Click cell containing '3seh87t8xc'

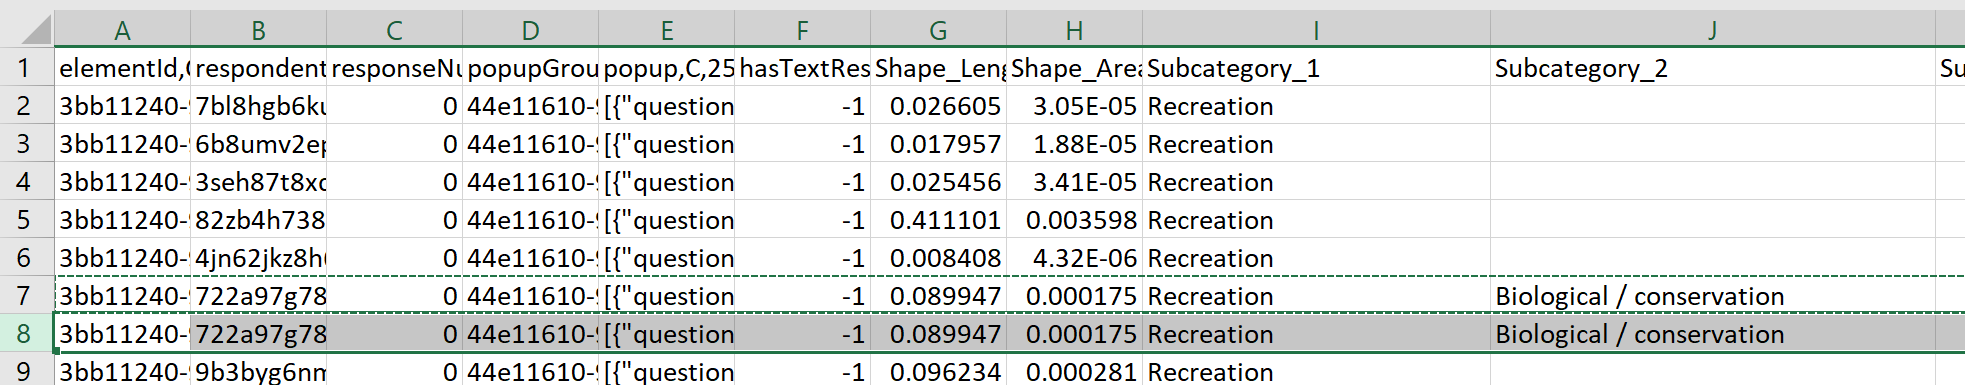258,182
